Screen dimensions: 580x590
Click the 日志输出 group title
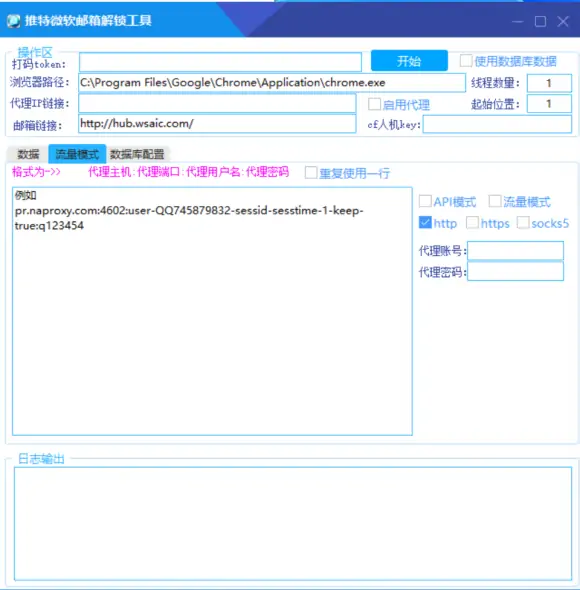[41, 459]
